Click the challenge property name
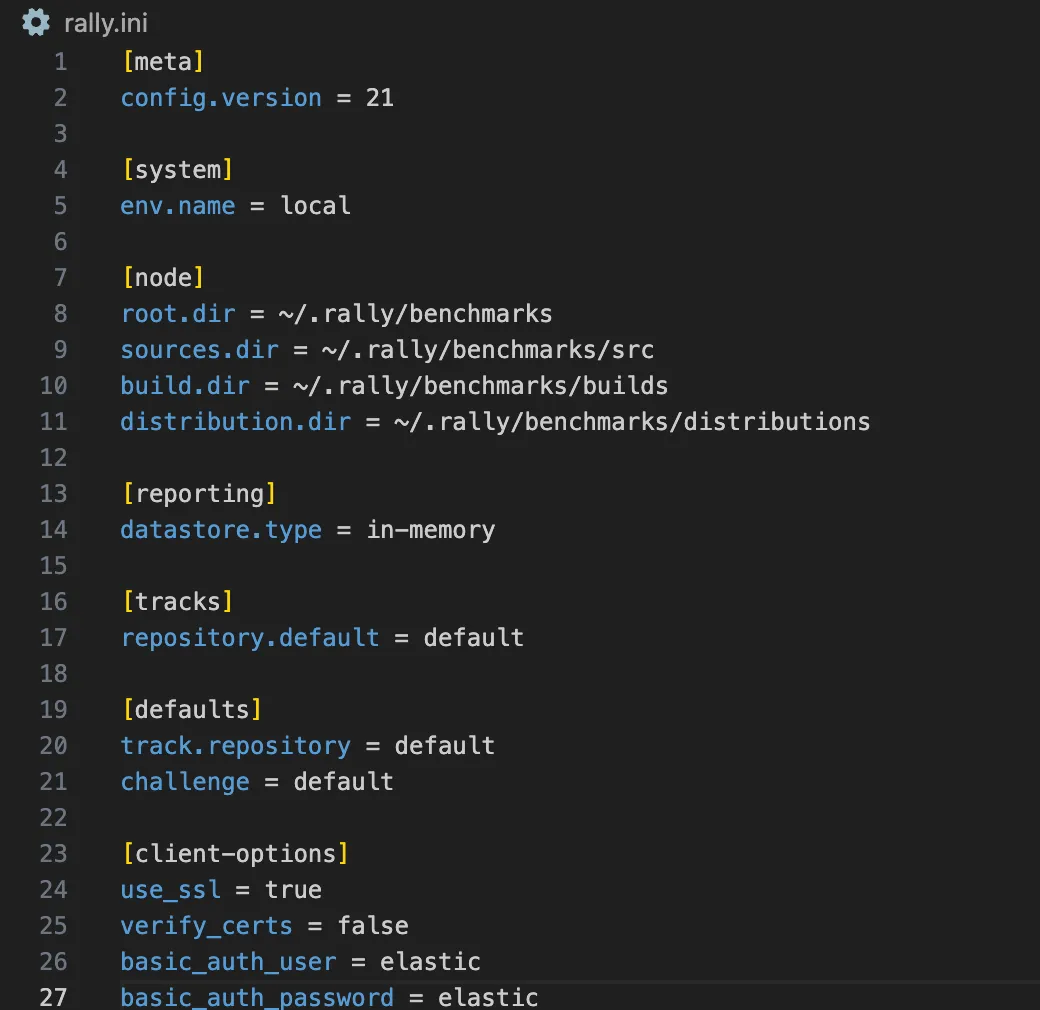The image size is (1040, 1010). (184, 781)
